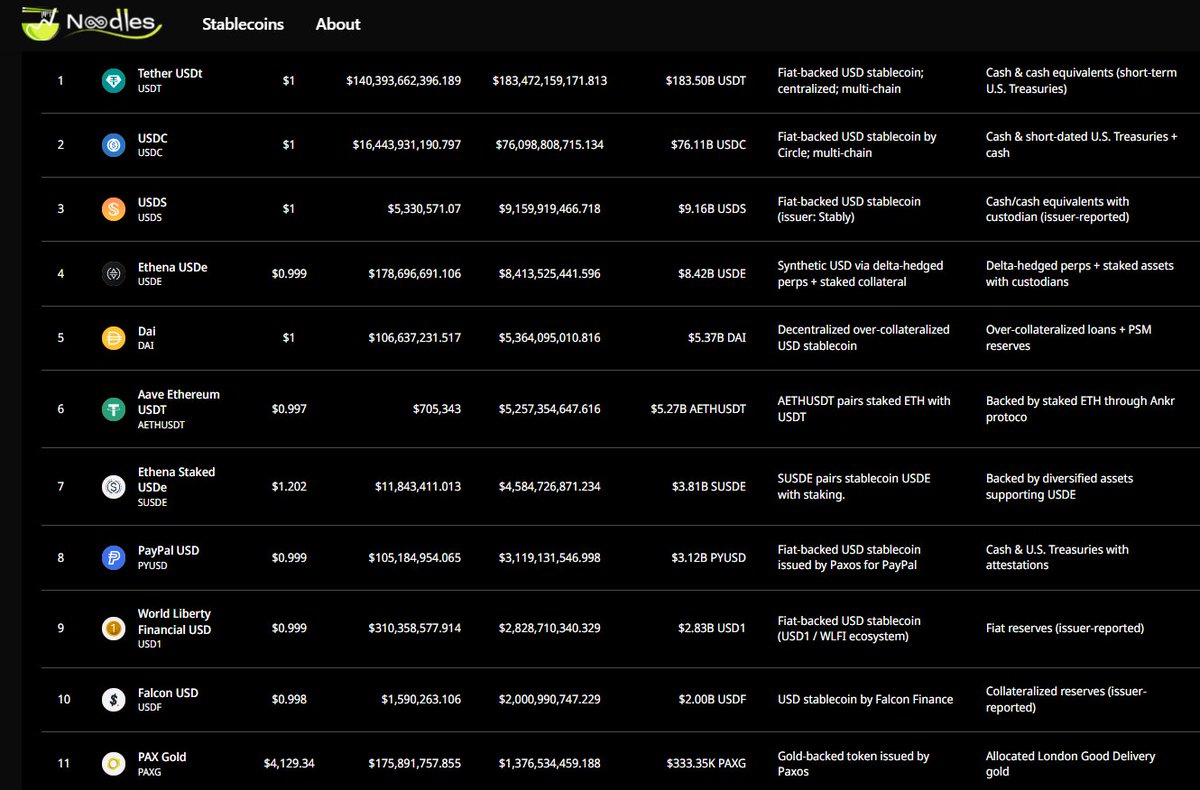Click the $76.11B USDC supply cell

(709, 145)
